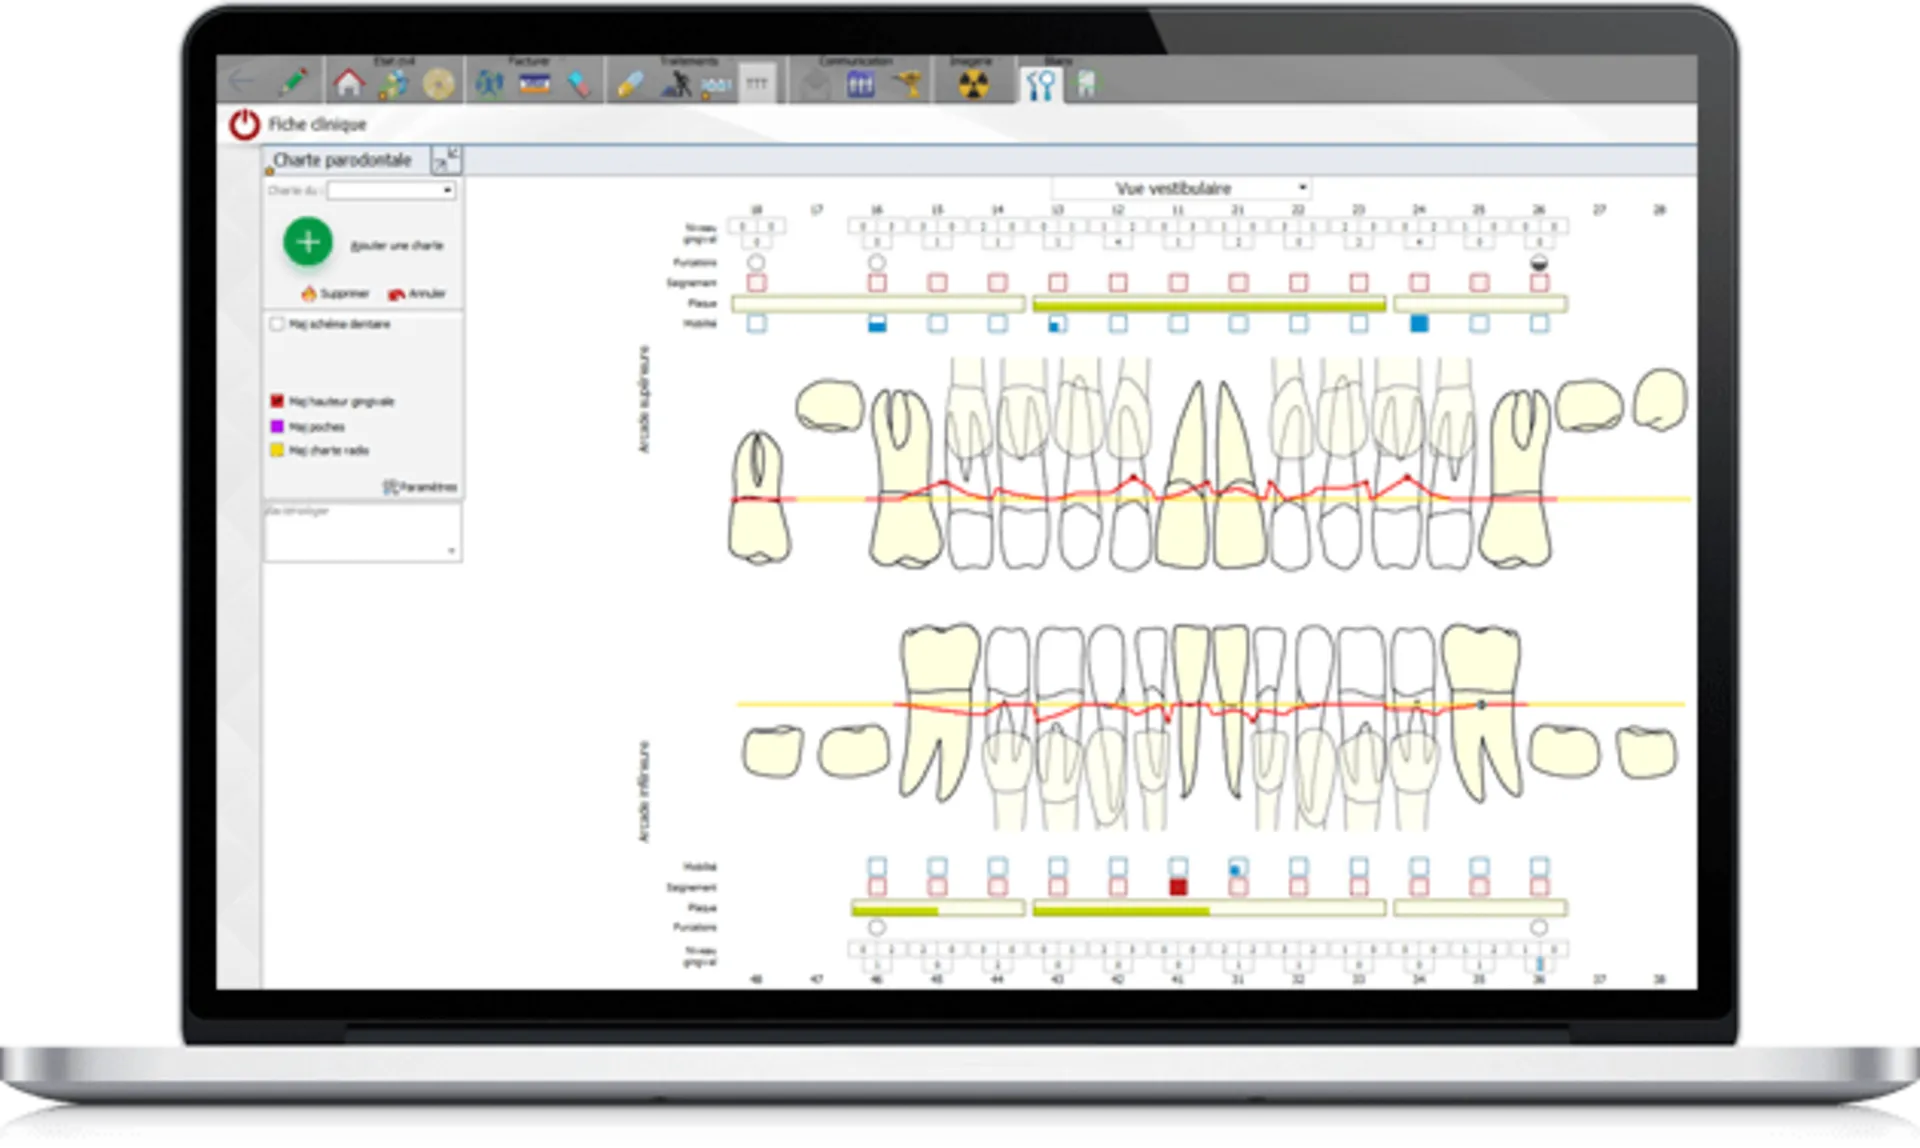This screenshot has width=1920, height=1148.
Task: Select the eraser icon in Facturer group
Action: click(580, 85)
